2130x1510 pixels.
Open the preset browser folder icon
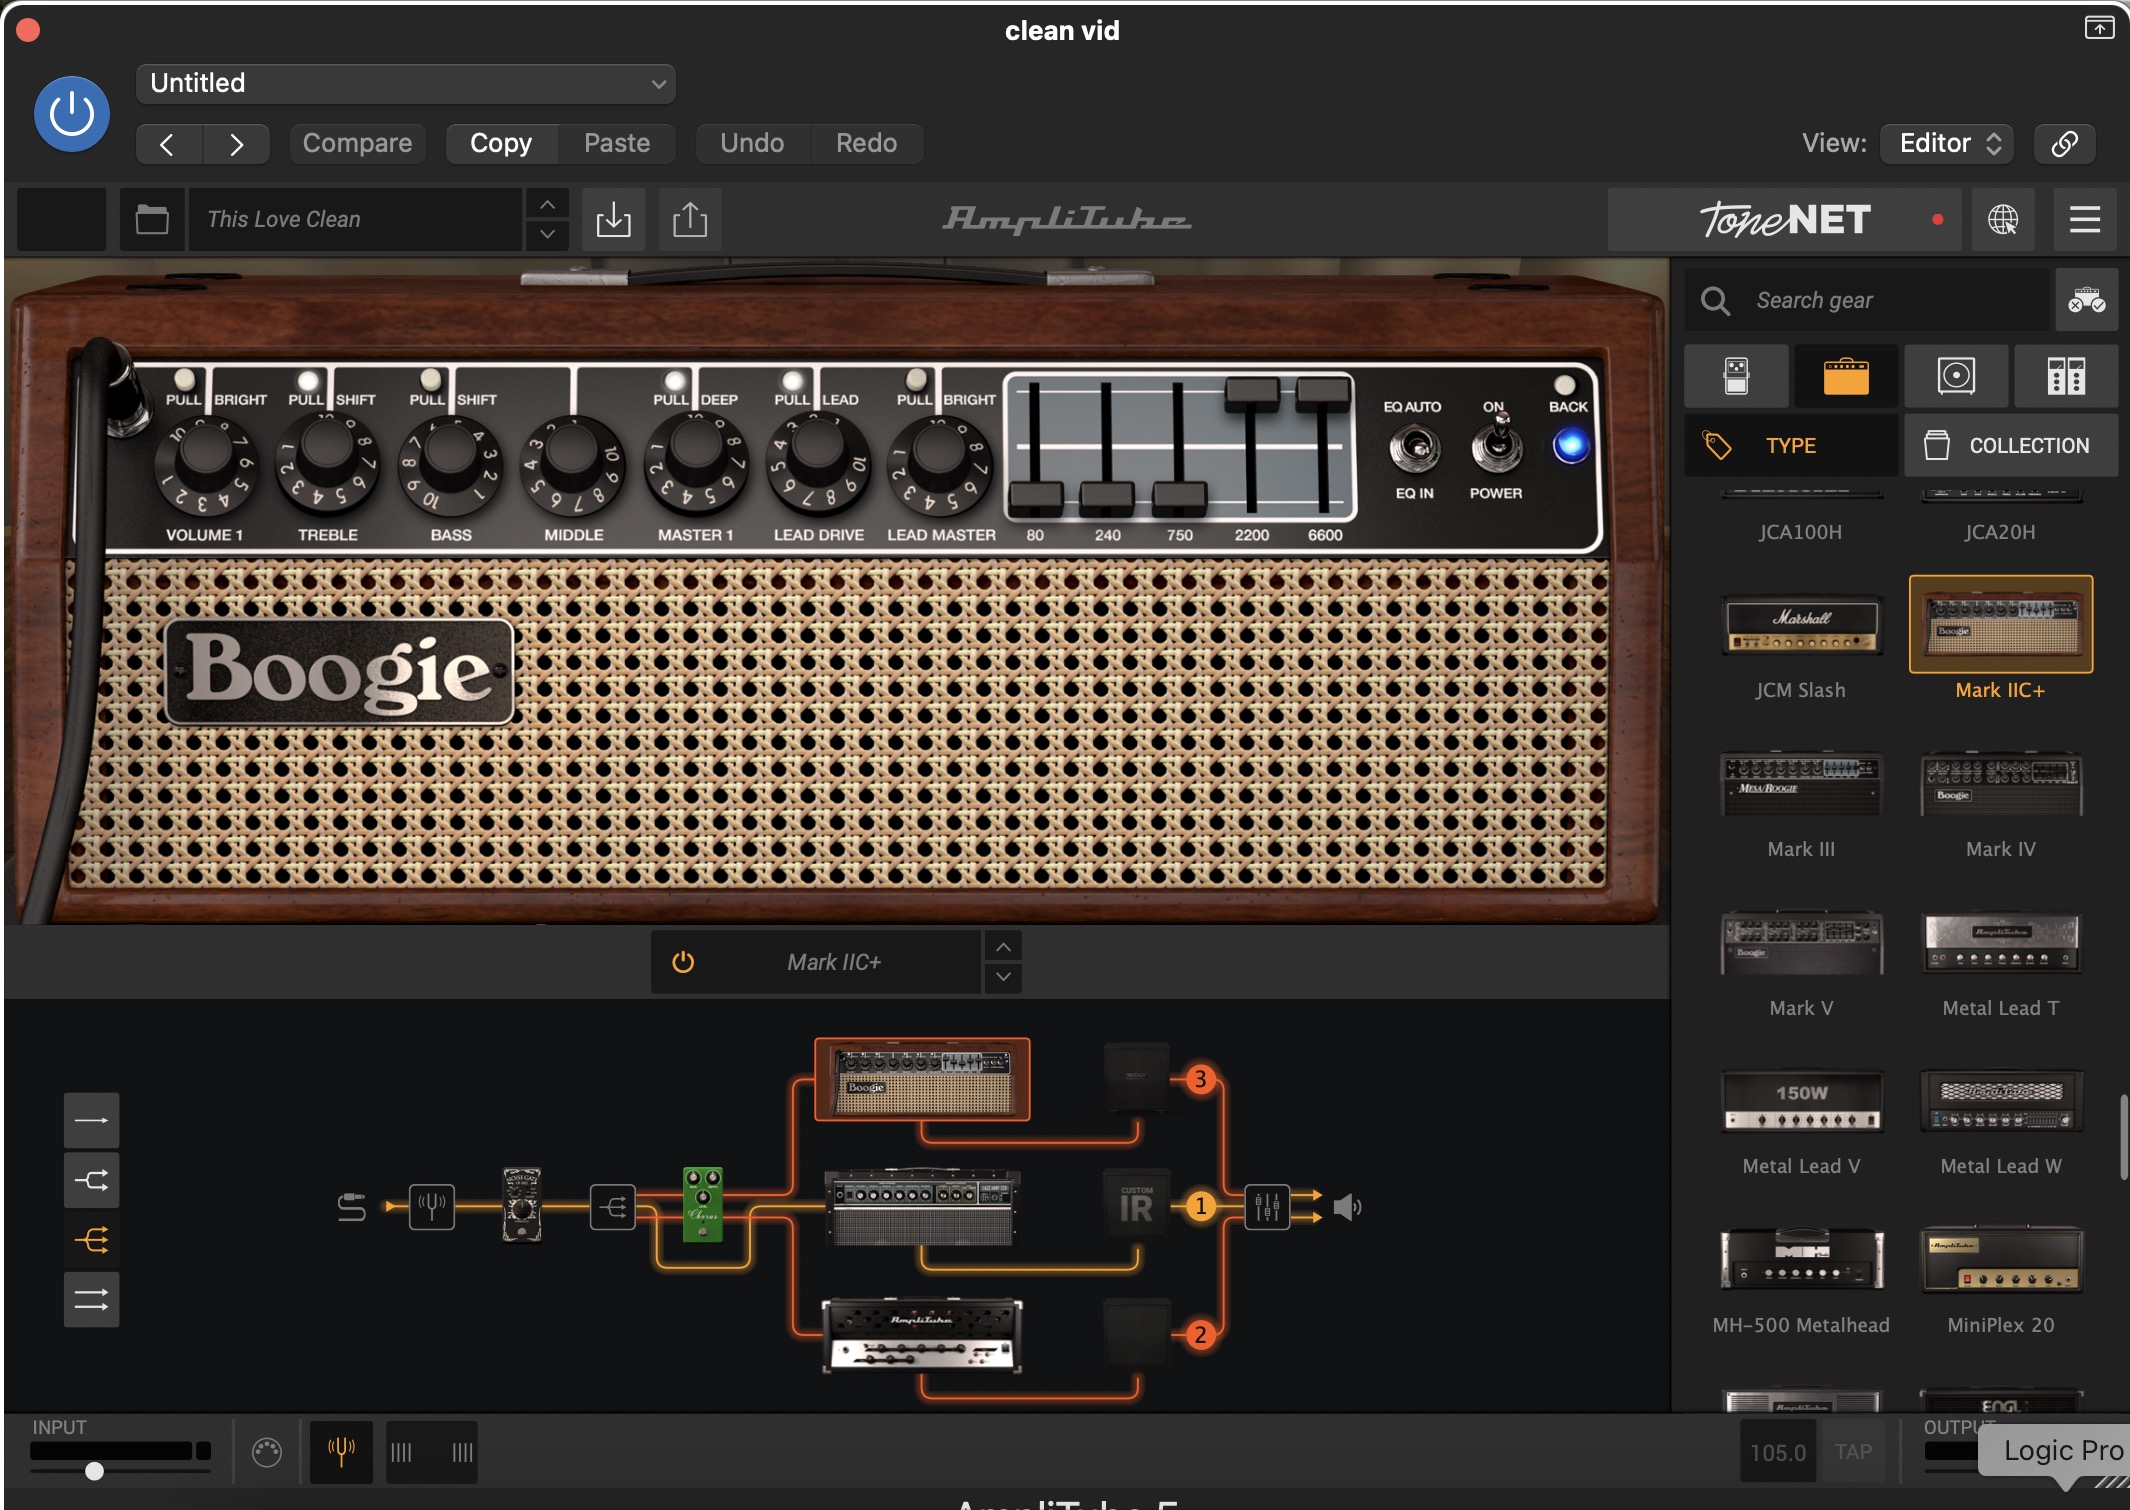(x=152, y=219)
